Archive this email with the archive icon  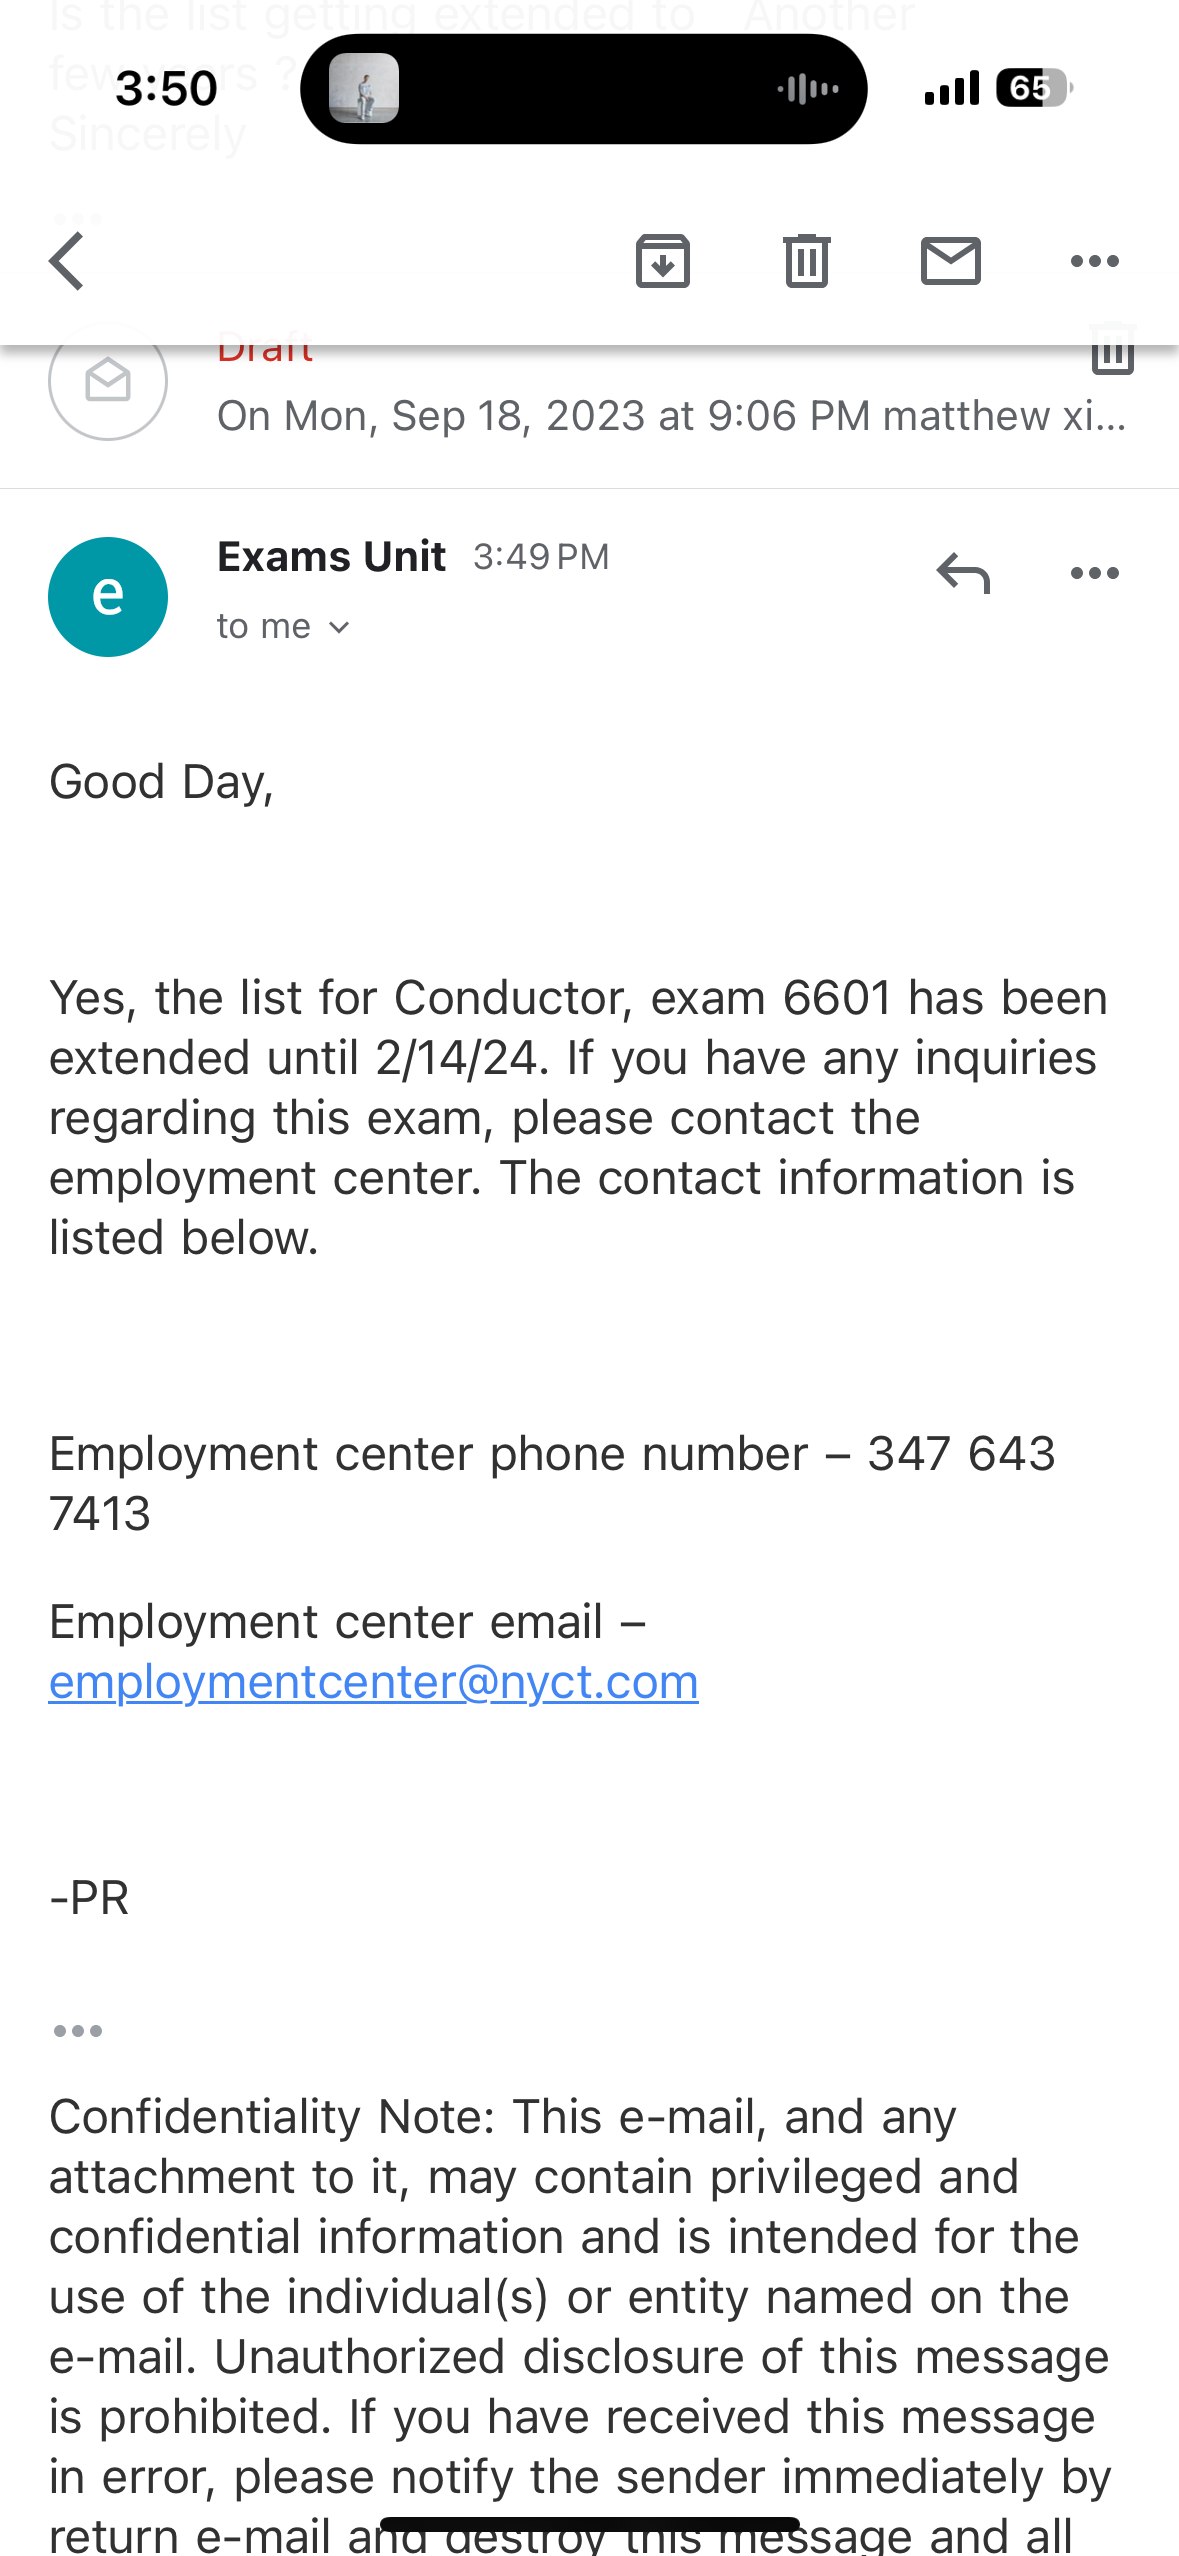pyautogui.click(x=663, y=262)
